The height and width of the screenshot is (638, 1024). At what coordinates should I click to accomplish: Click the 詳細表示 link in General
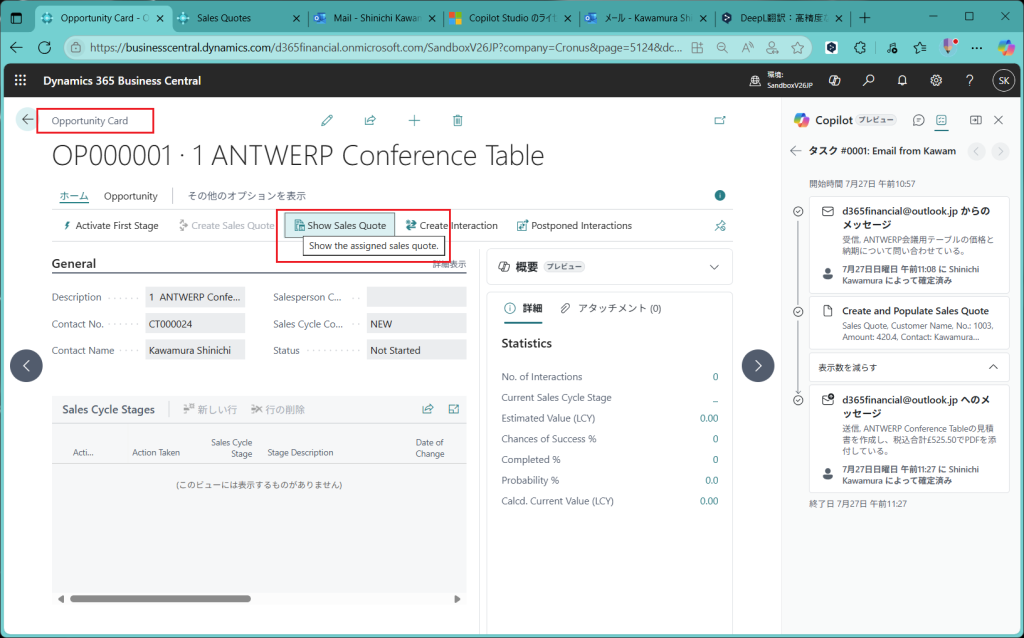coord(449,264)
